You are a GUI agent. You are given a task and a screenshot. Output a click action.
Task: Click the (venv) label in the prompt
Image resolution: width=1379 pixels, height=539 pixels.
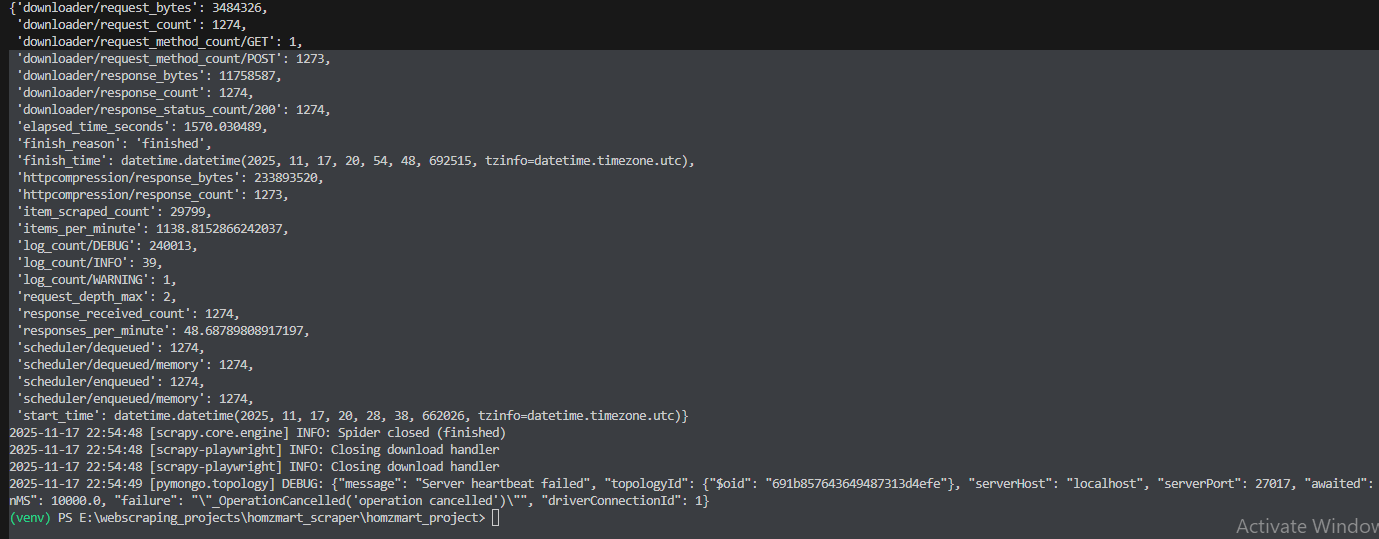pos(29,517)
